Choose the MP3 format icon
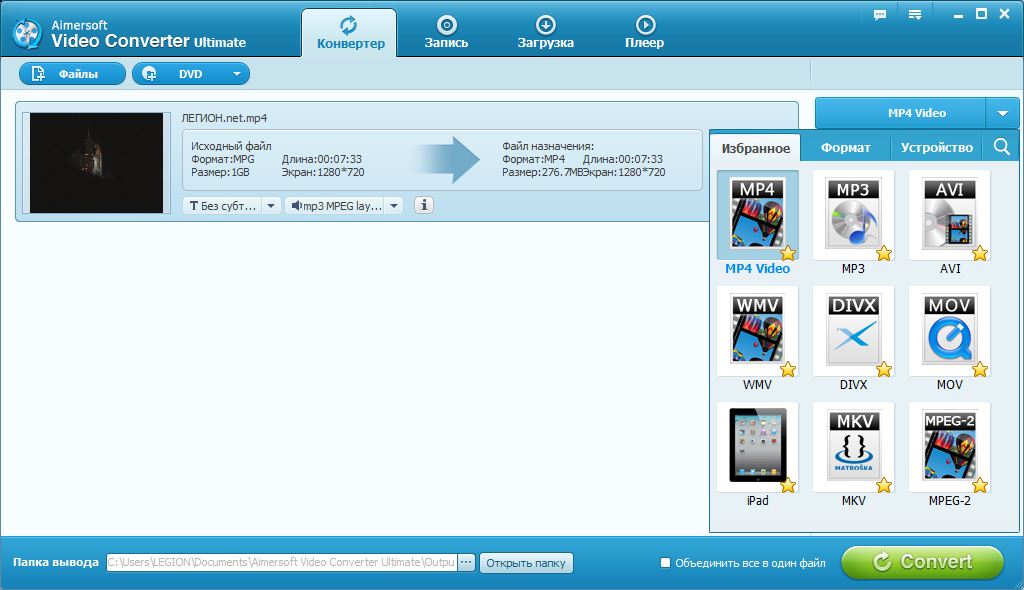This screenshot has width=1024, height=590. click(x=853, y=214)
